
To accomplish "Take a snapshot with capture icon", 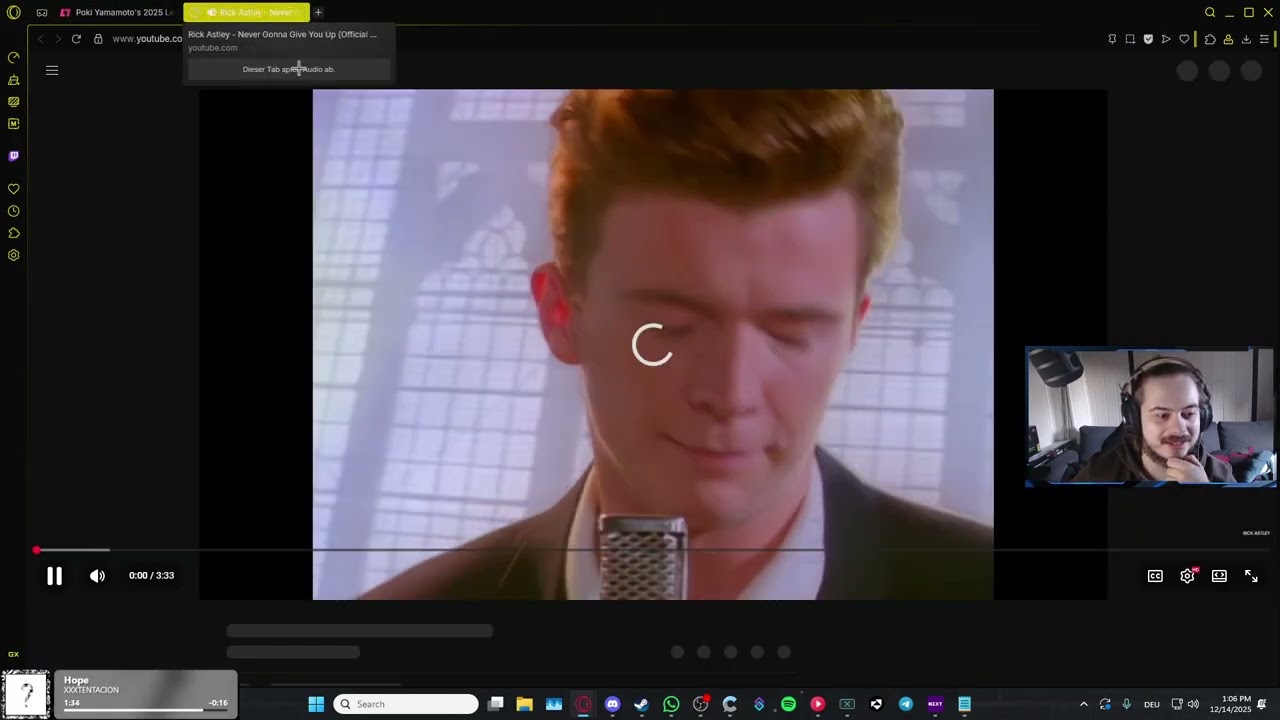I will point(1130,39).
